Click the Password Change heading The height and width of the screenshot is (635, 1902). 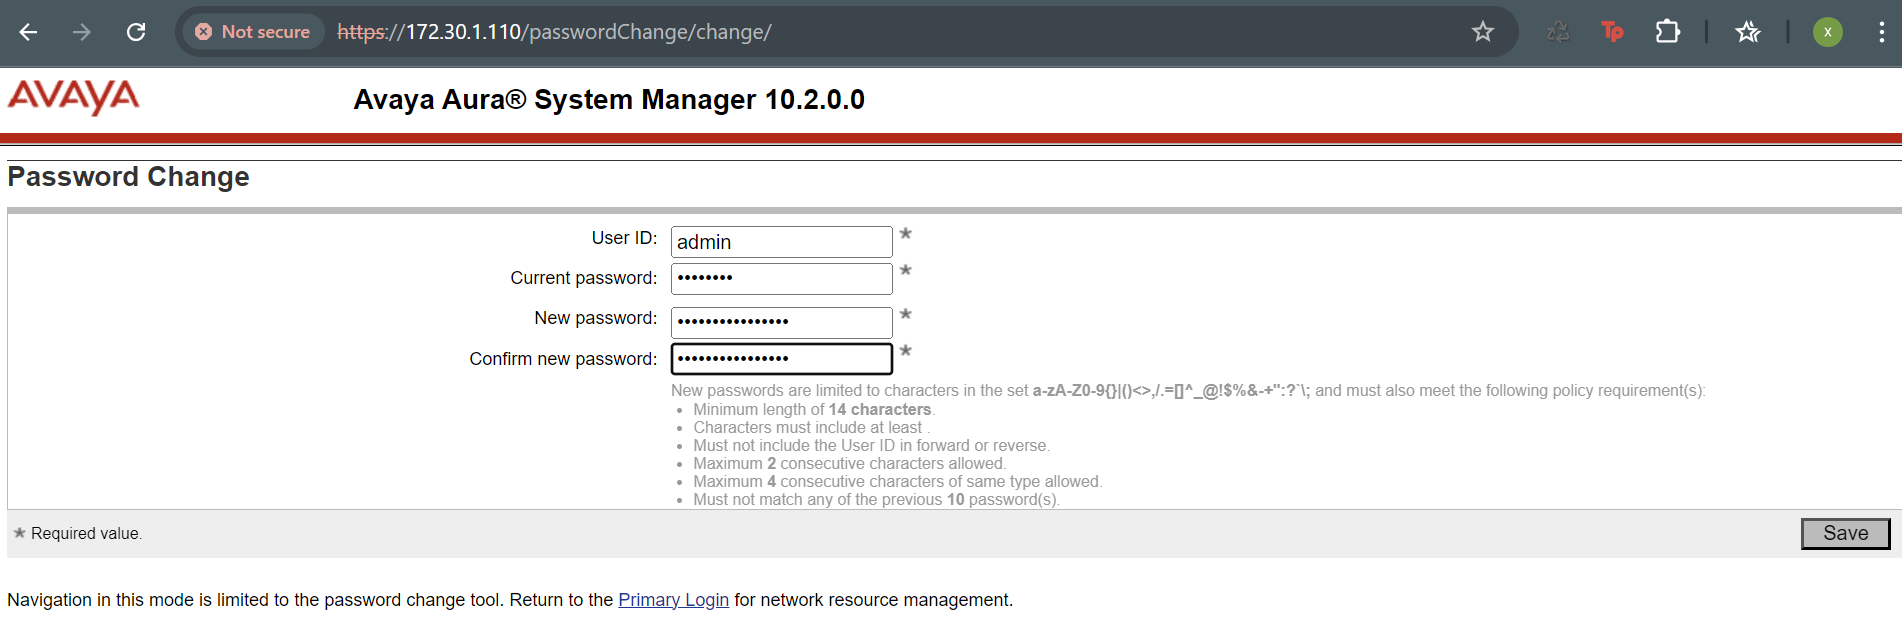click(x=128, y=177)
